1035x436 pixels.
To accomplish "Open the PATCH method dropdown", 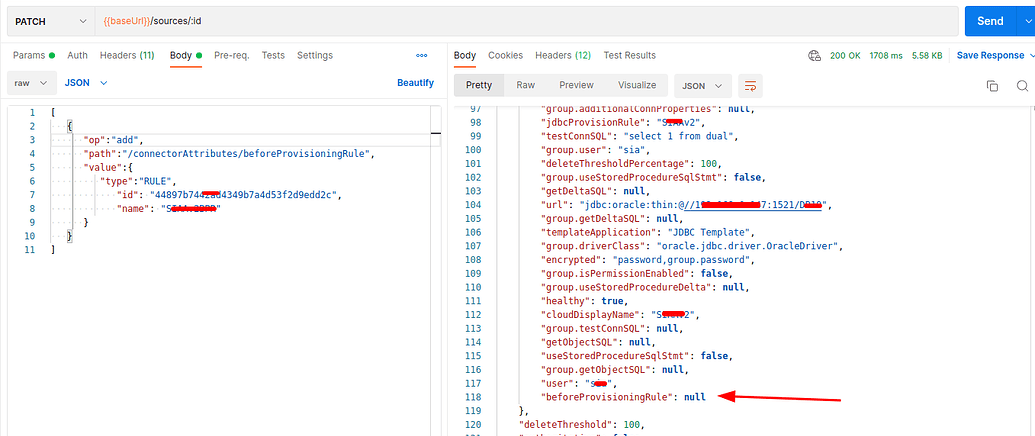I will pos(50,21).
